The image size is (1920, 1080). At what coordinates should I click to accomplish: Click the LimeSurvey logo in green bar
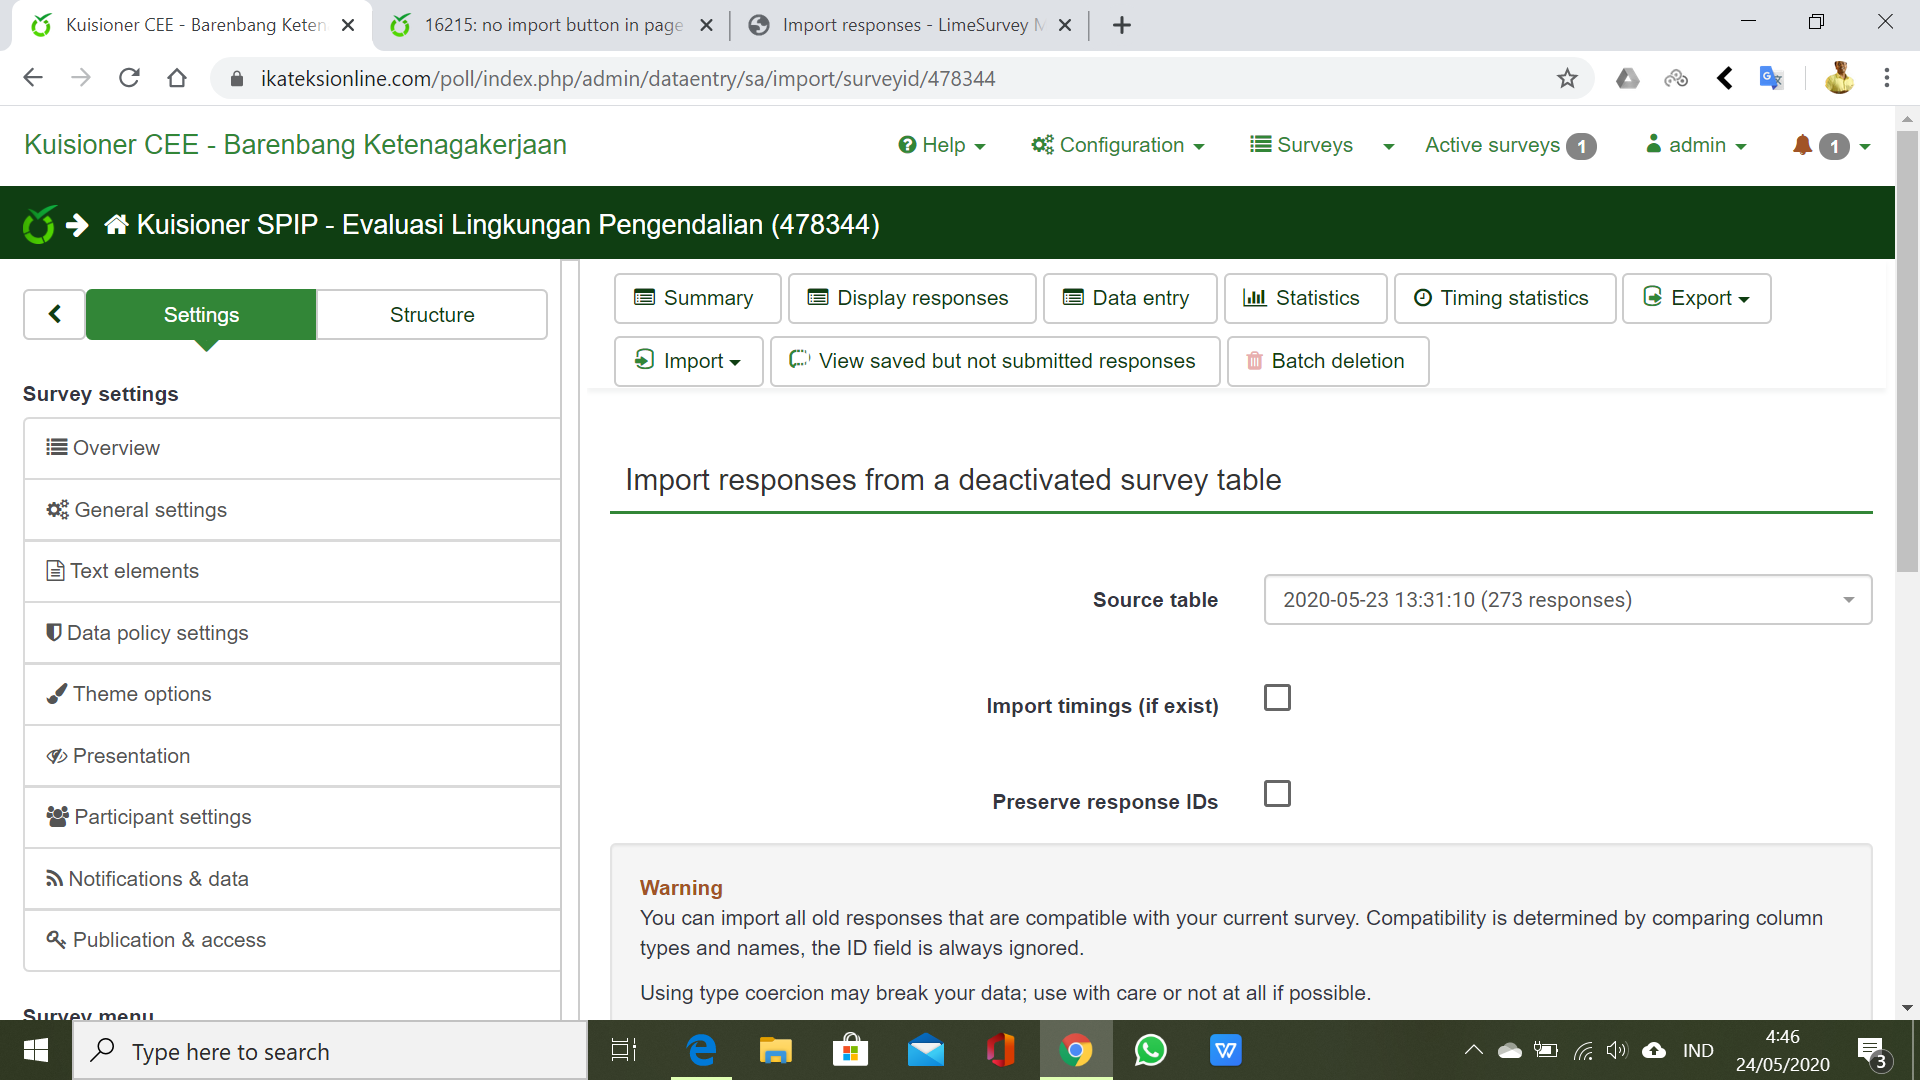(38, 225)
